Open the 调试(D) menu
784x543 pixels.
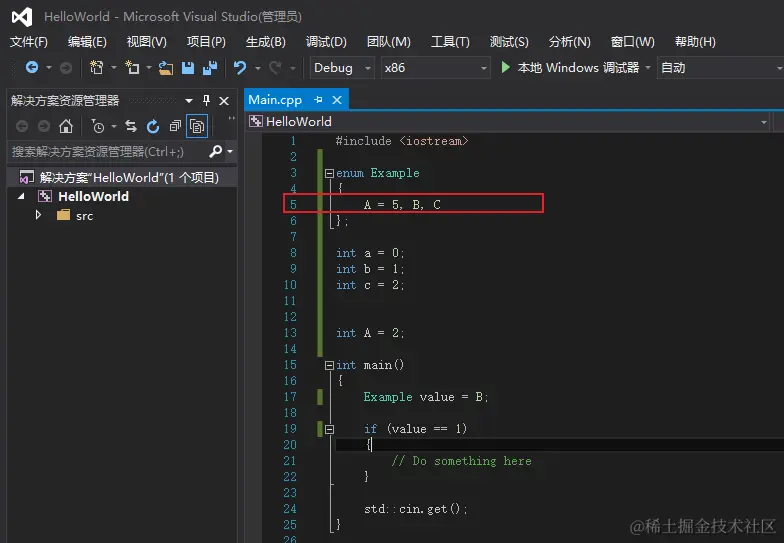tap(326, 42)
